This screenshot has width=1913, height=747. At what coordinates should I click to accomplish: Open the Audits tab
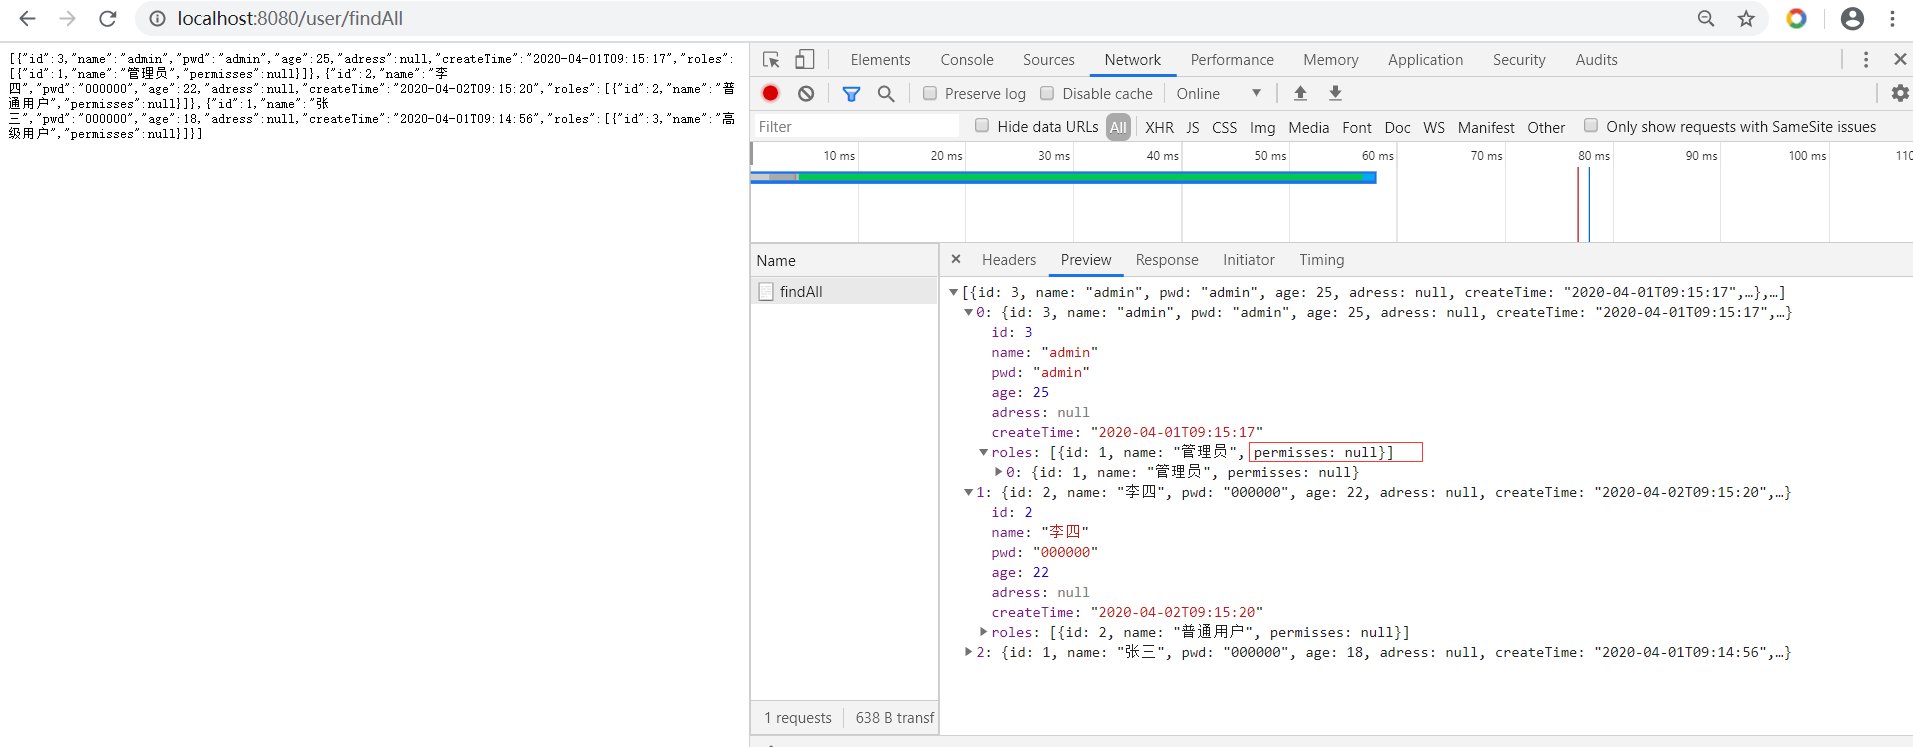1596,60
